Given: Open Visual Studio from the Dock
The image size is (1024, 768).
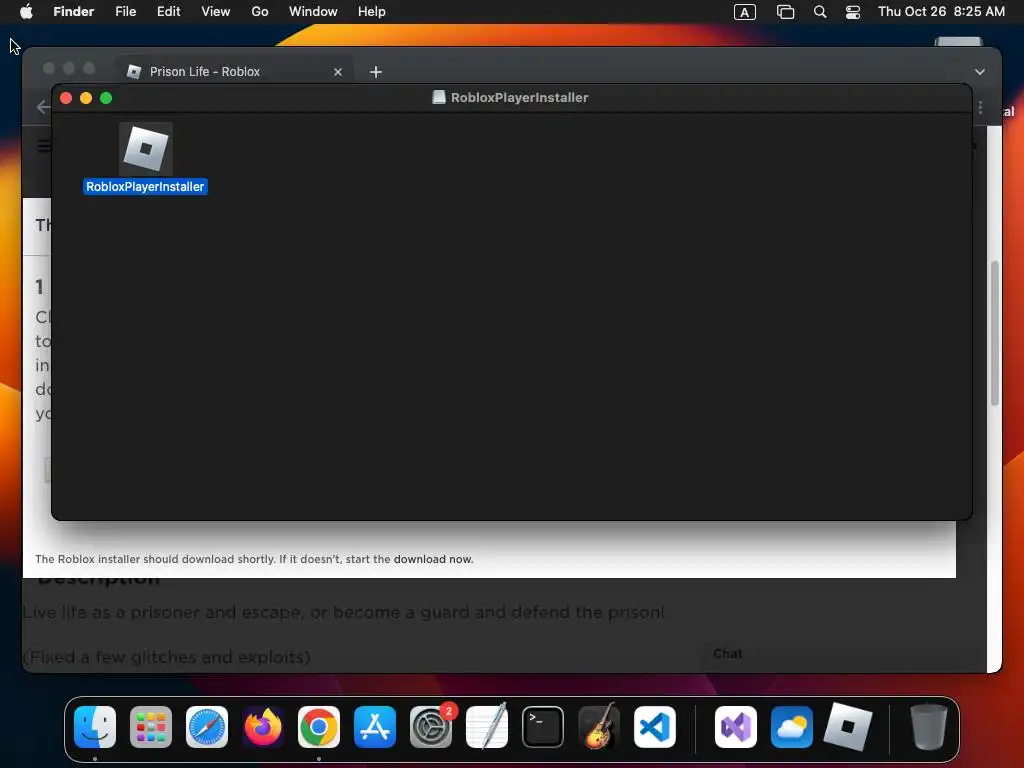Looking at the screenshot, I should point(736,727).
